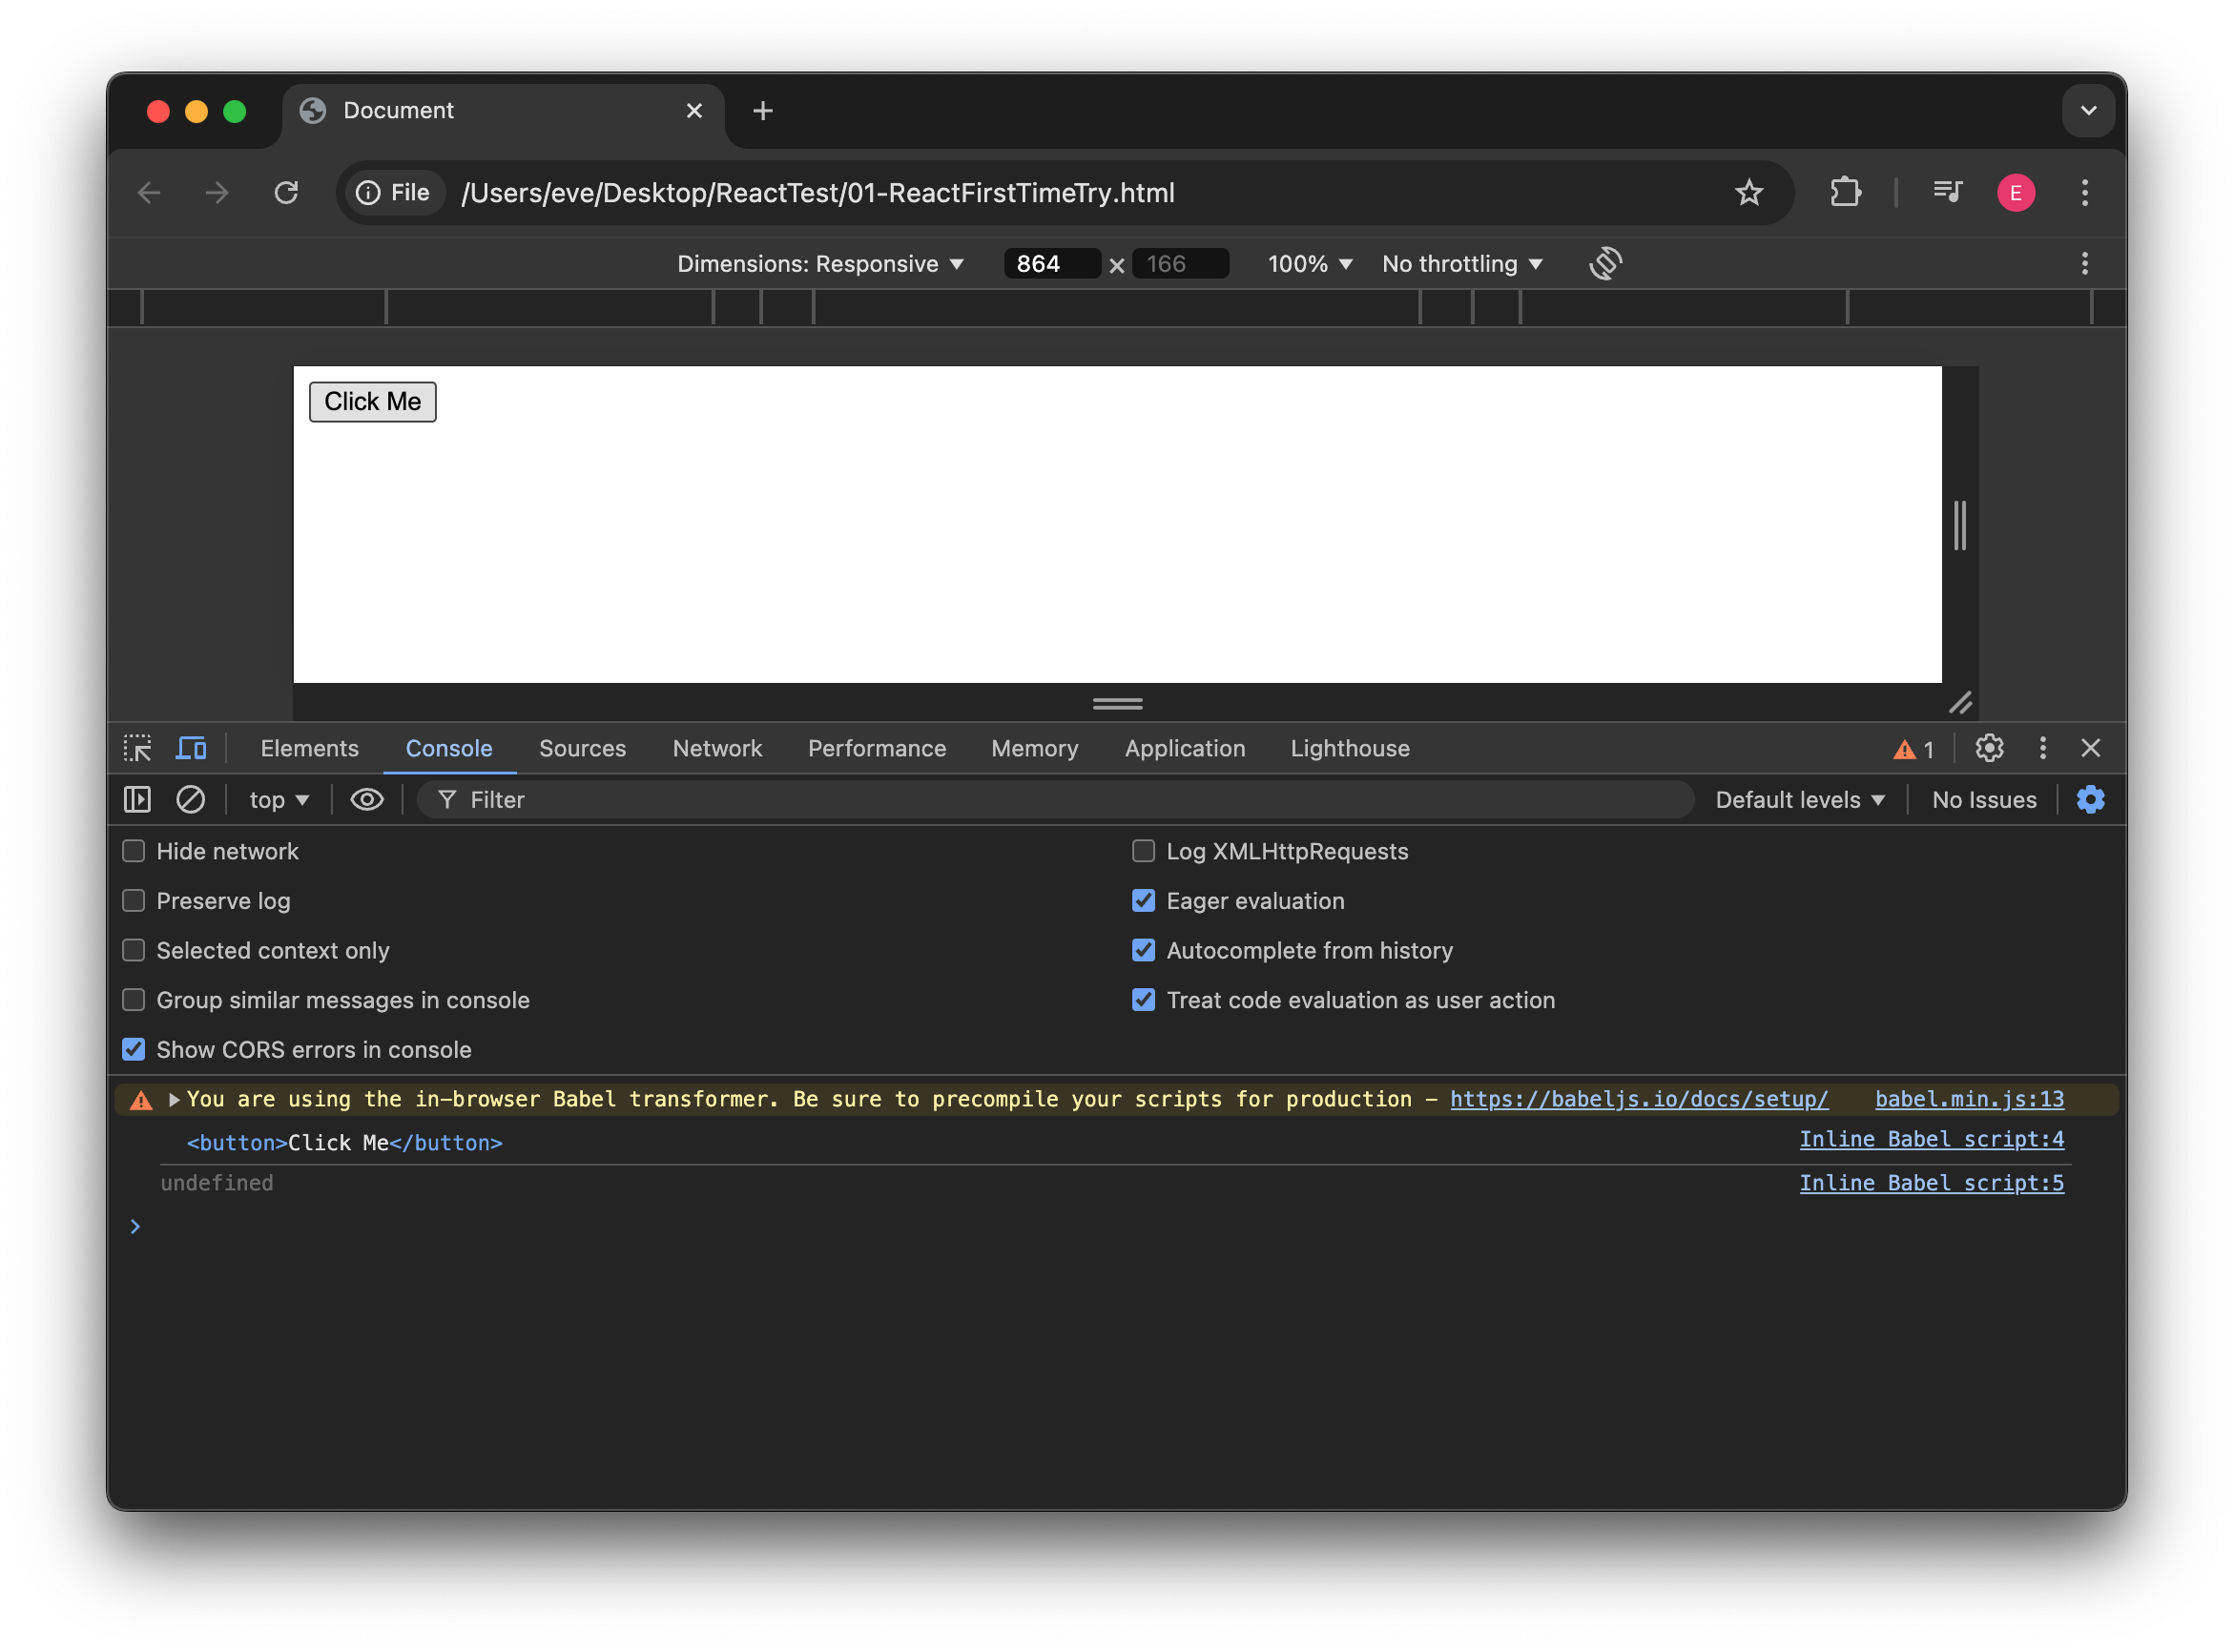
Task: Create a live expression via the eye icon
Action: click(x=367, y=799)
